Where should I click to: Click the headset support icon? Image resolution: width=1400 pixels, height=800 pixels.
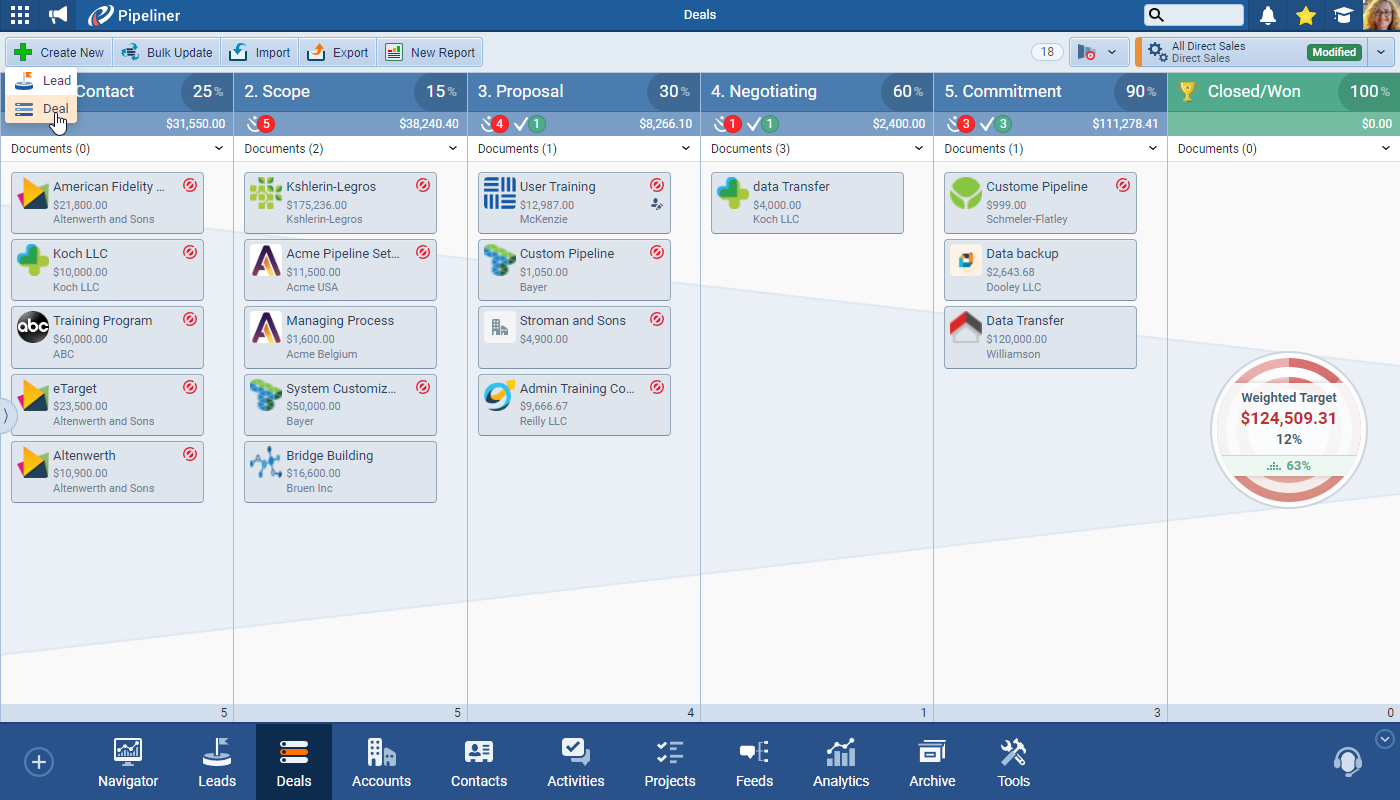pyautogui.click(x=1347, y=762)
